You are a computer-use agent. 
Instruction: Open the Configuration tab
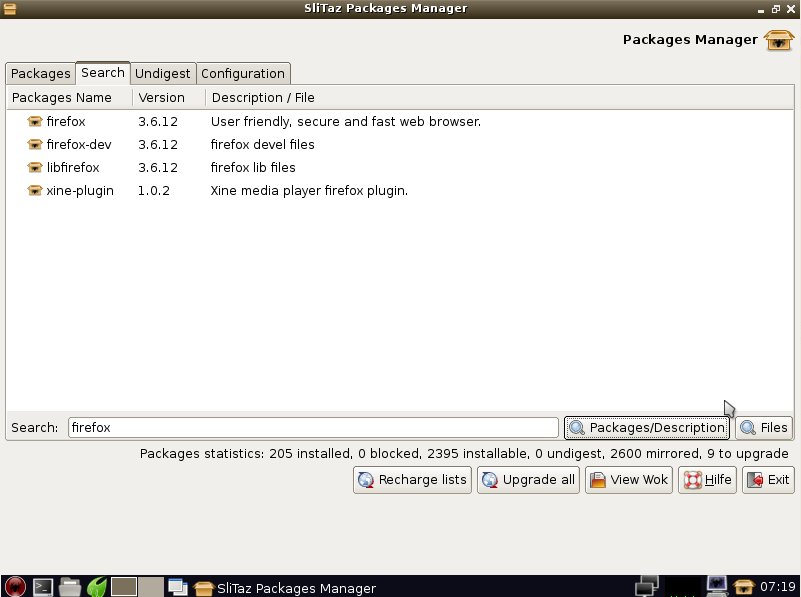click(243, 74)
